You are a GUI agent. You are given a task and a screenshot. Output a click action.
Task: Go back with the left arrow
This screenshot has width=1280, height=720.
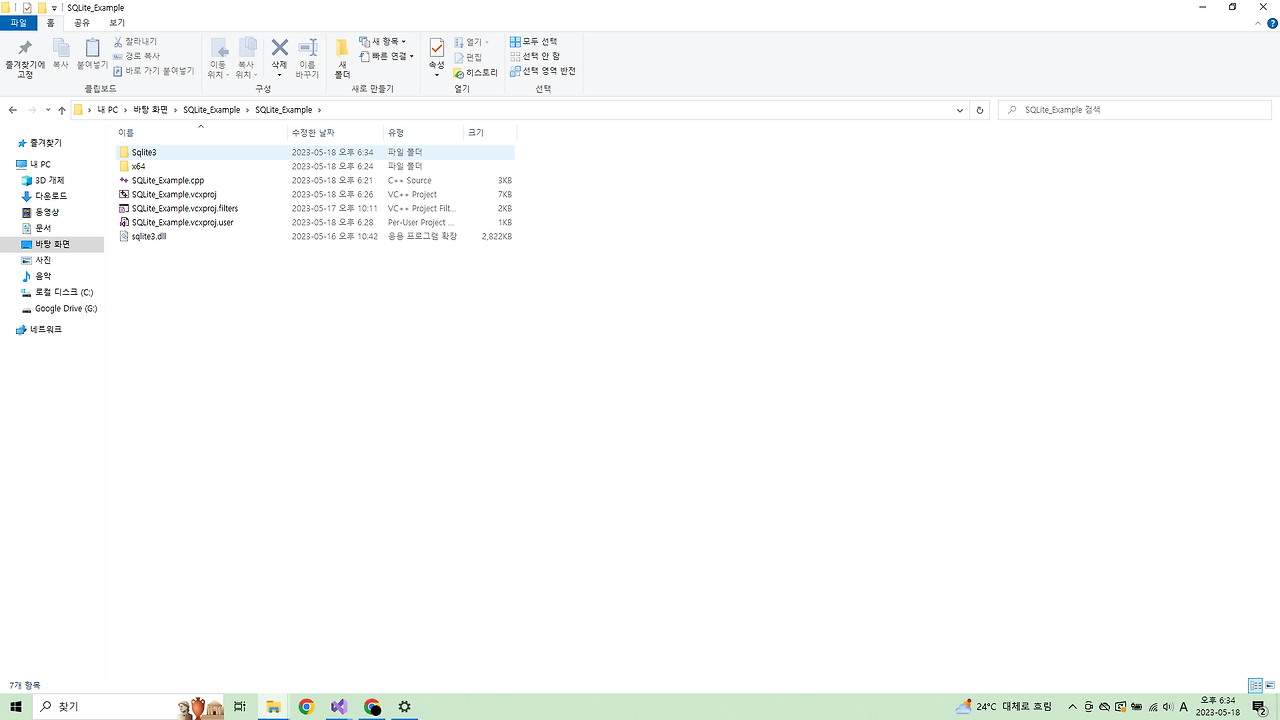pos(13,110)
